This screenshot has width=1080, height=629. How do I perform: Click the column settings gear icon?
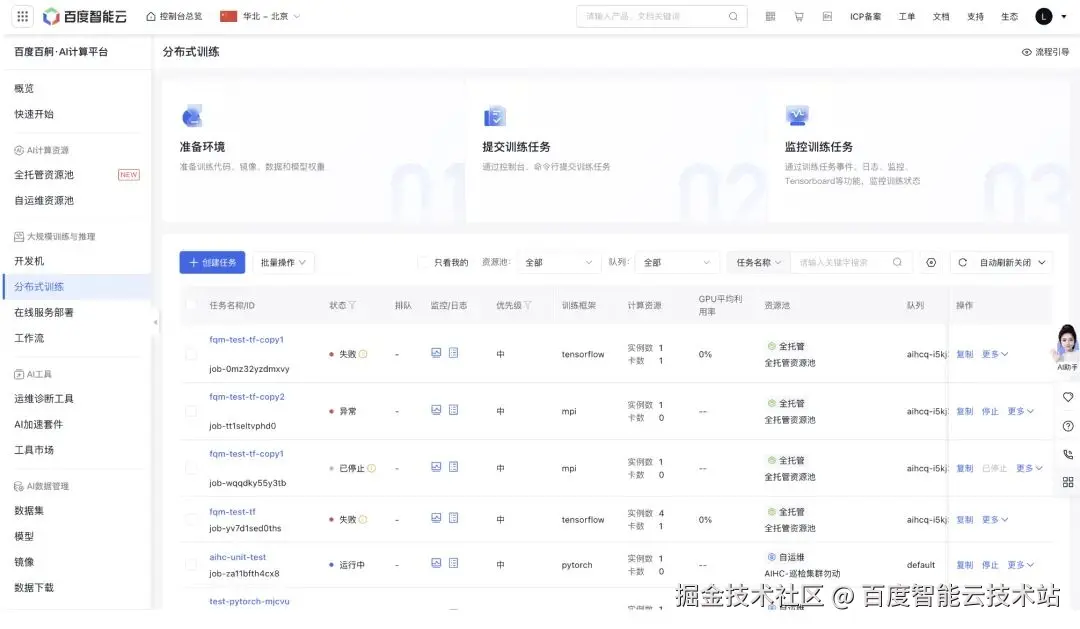click(x=931, y=262)
